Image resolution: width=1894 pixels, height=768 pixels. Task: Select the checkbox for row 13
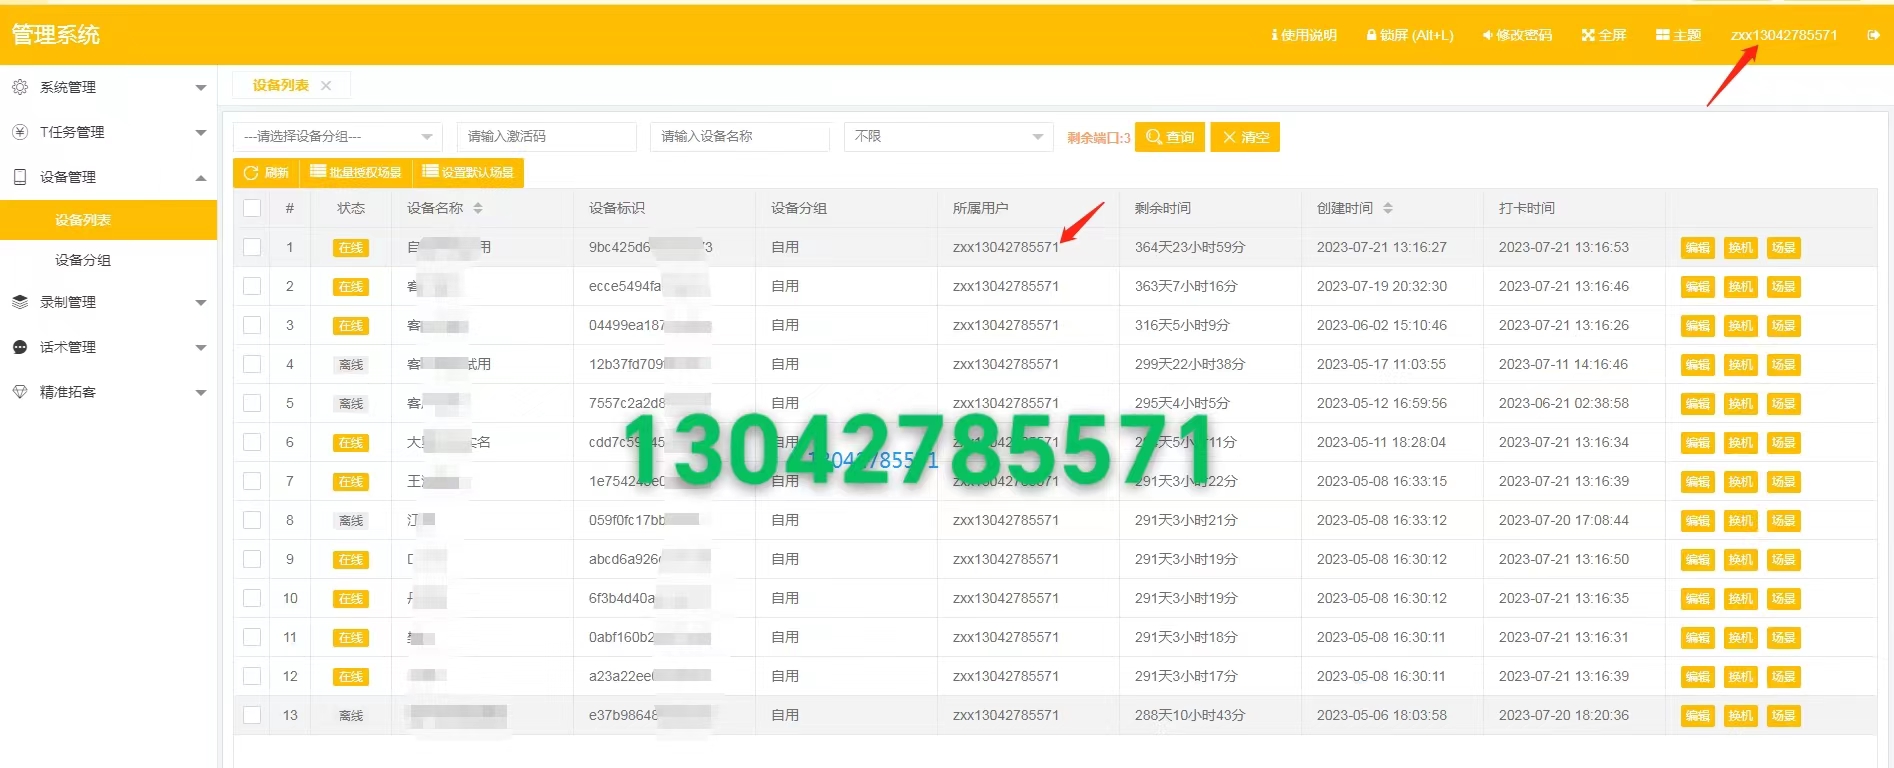(x=252, y=715)
